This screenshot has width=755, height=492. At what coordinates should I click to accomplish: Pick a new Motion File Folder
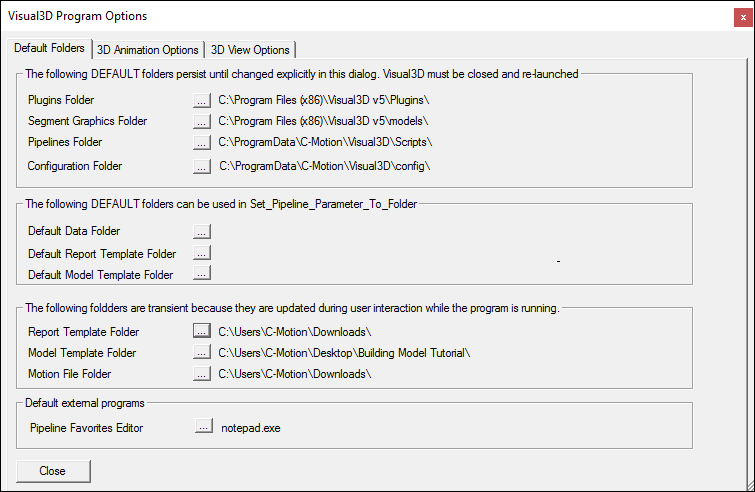[x=202, y=373]
